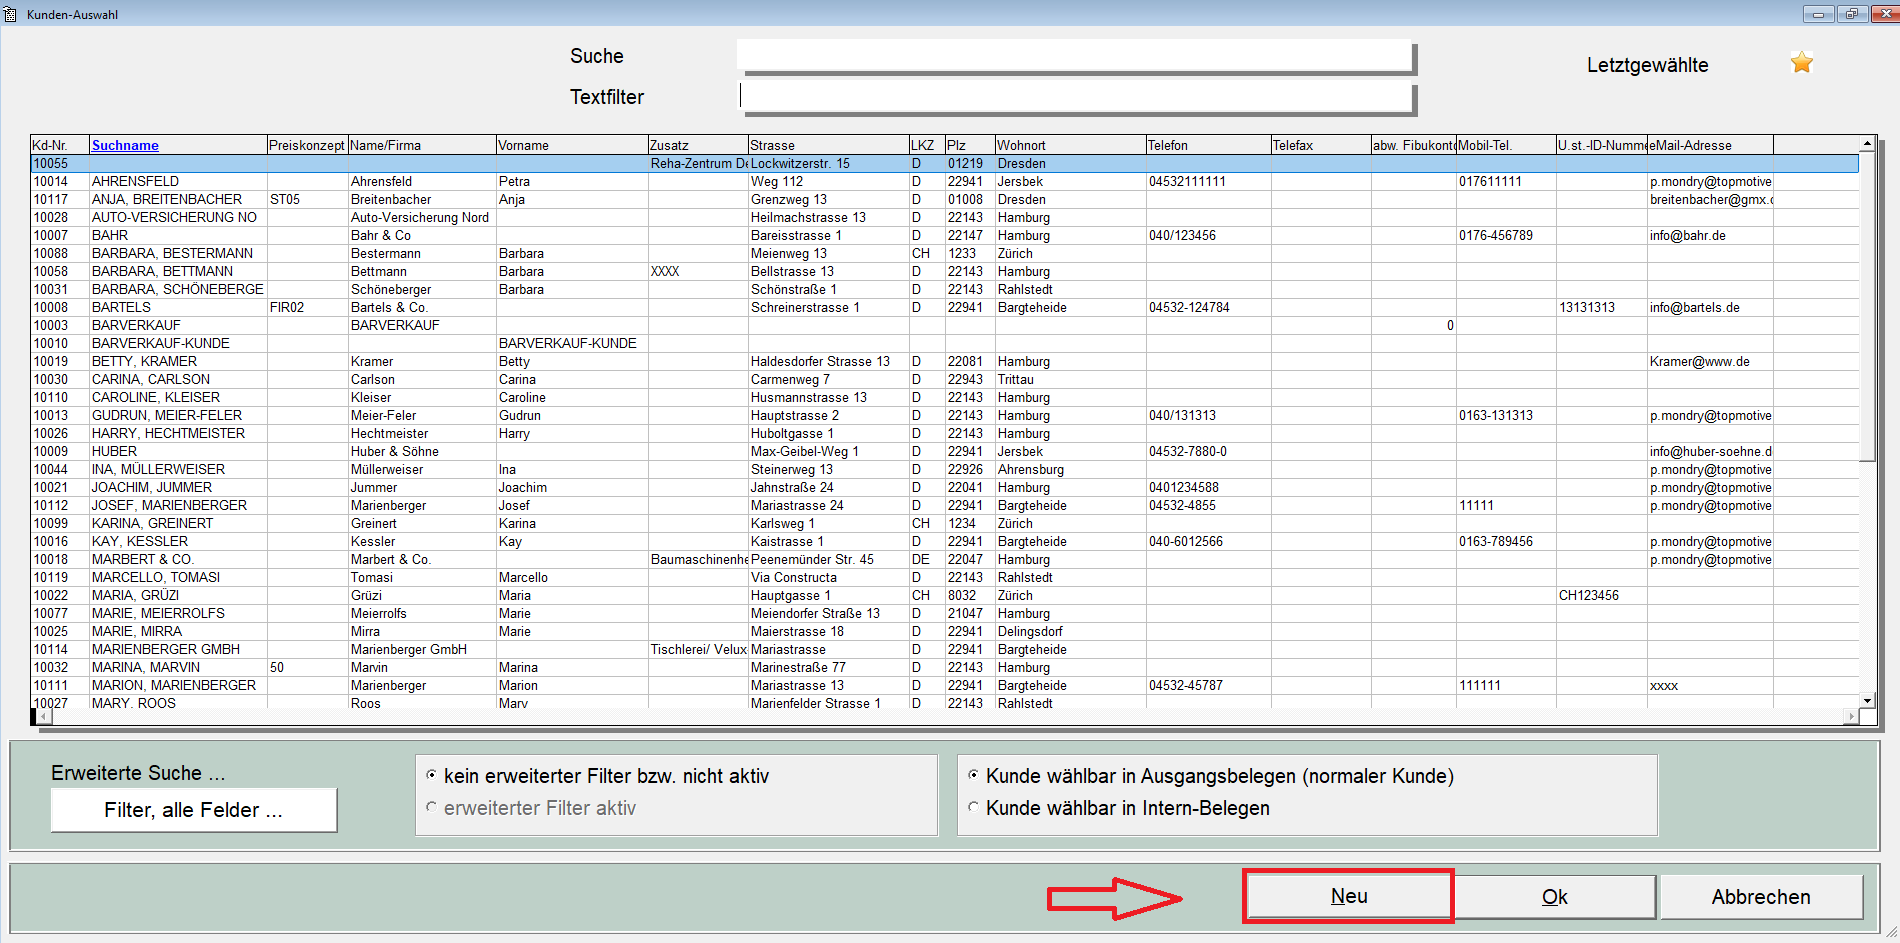This screenshot has height=943, width=1900.
Task: Select row 'KAY, KESSLER'
Action: 945,541
